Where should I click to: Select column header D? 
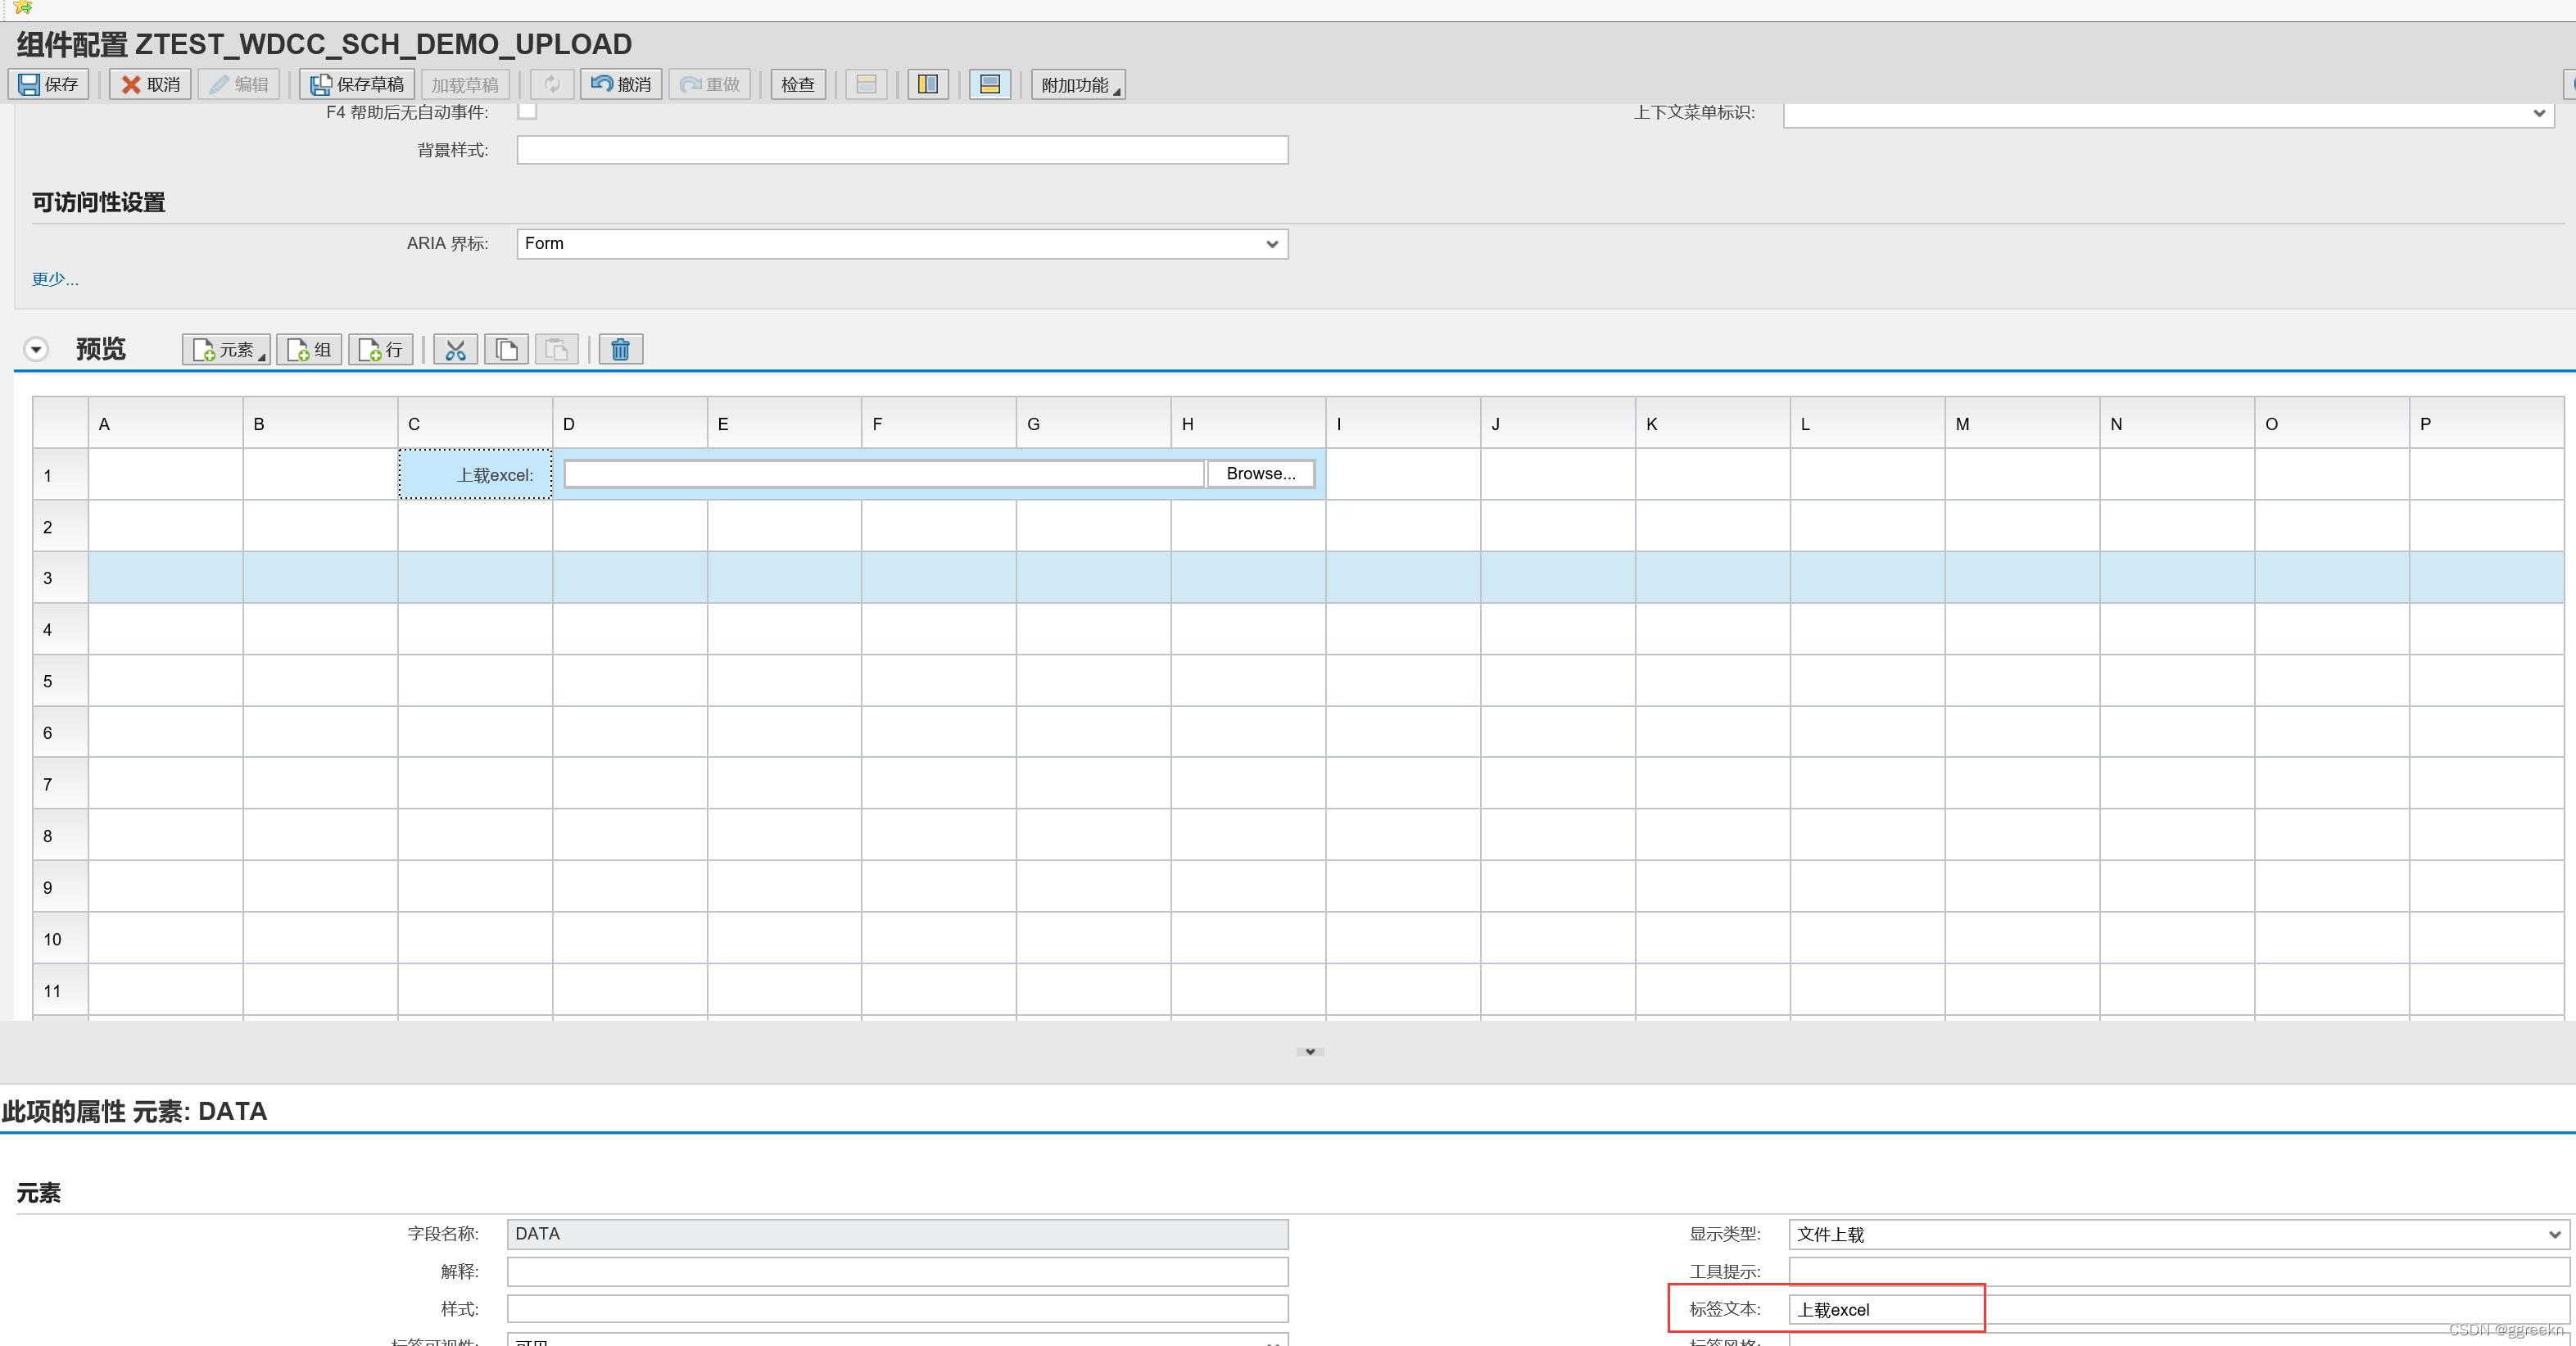coord(630,423)
